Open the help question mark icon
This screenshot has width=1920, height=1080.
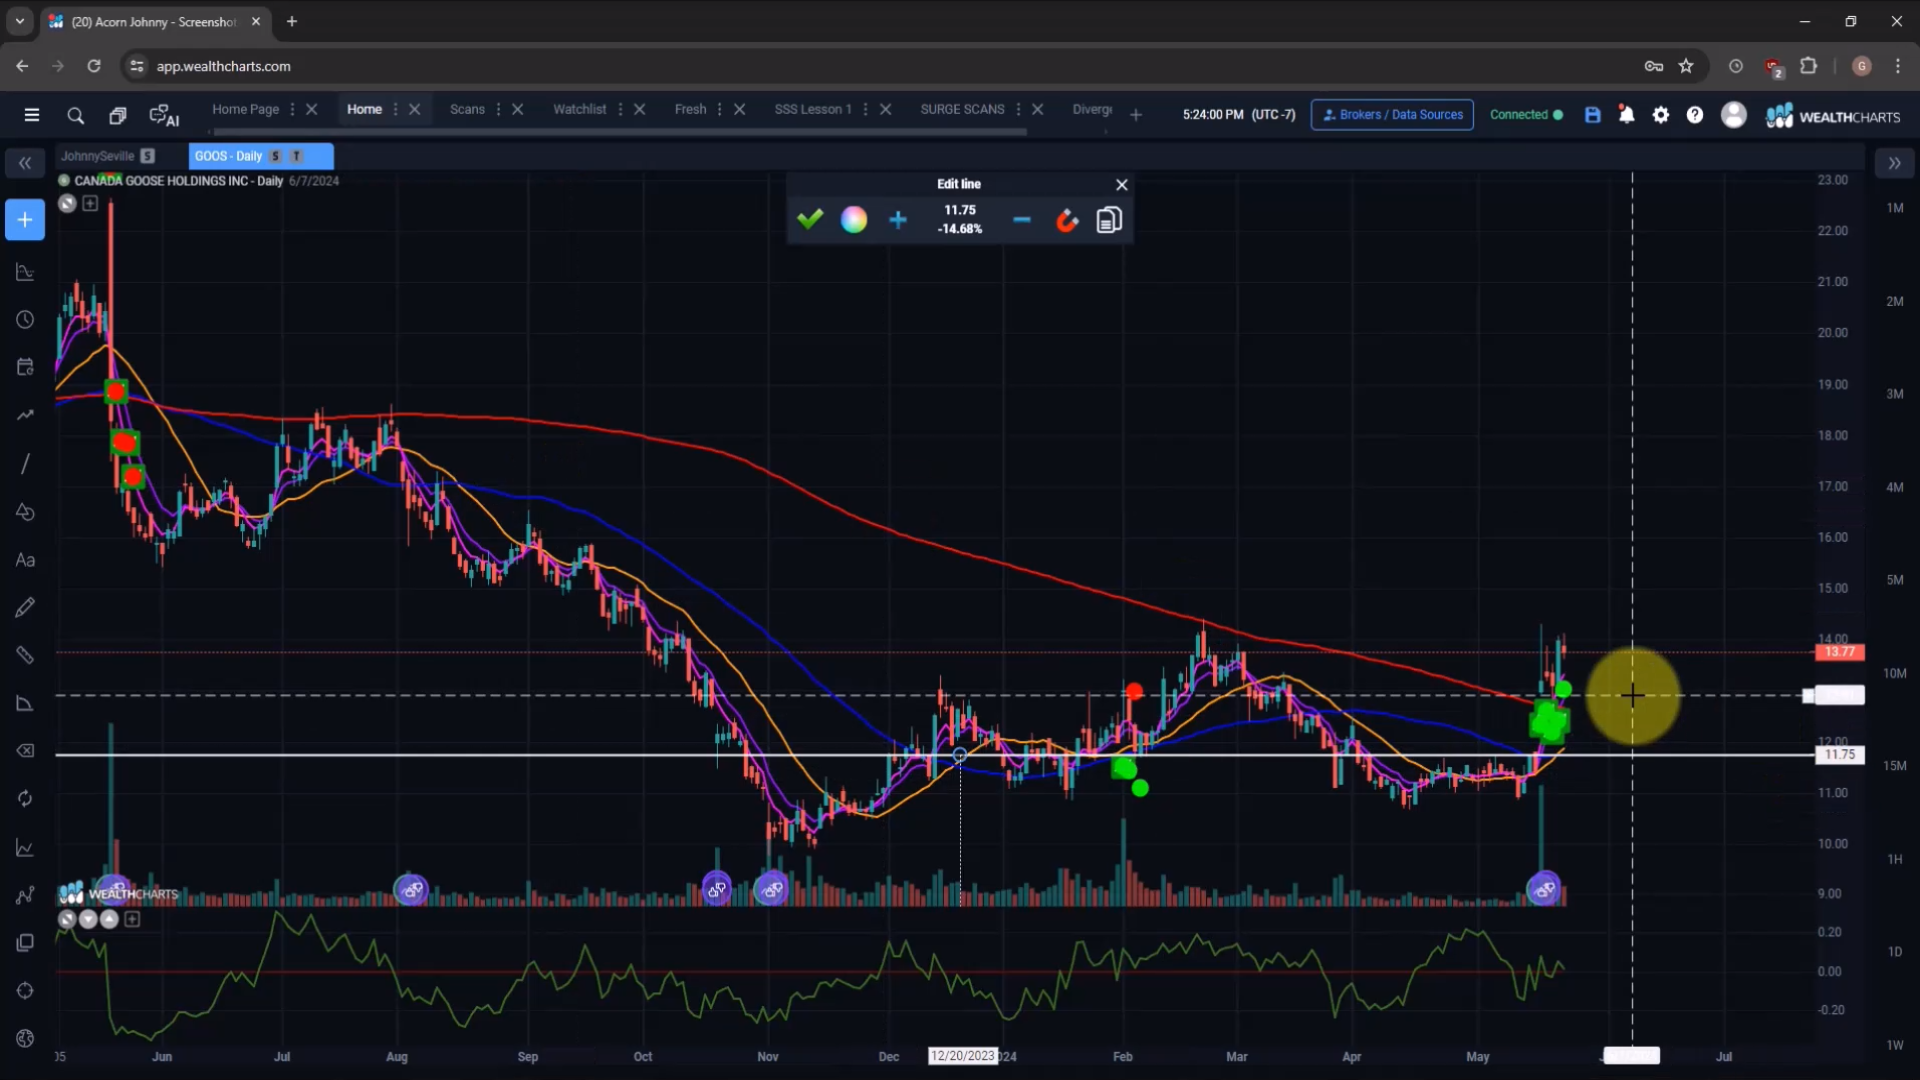1695,115
